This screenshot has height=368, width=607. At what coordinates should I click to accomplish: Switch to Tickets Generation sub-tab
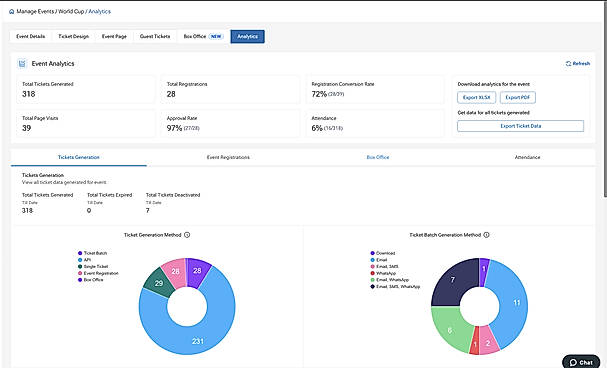click(79, 157)
